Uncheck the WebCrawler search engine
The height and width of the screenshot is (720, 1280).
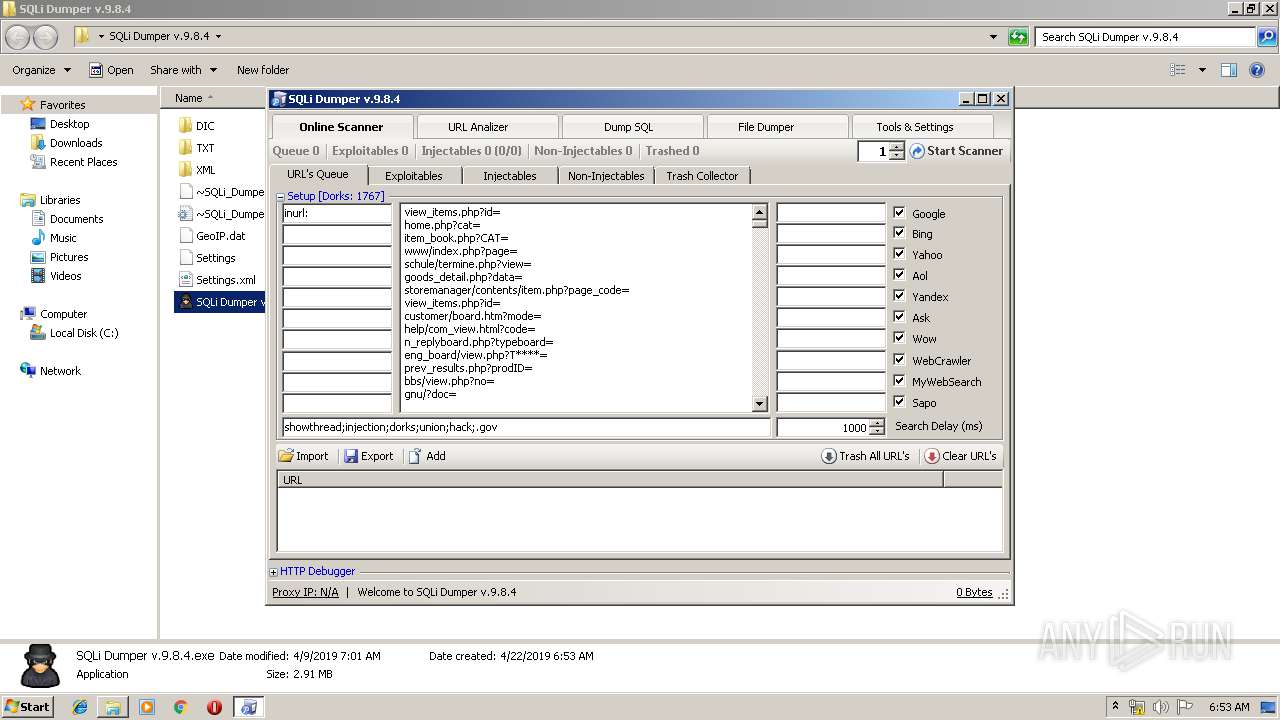pyautogui.click(x=899, y=360)
